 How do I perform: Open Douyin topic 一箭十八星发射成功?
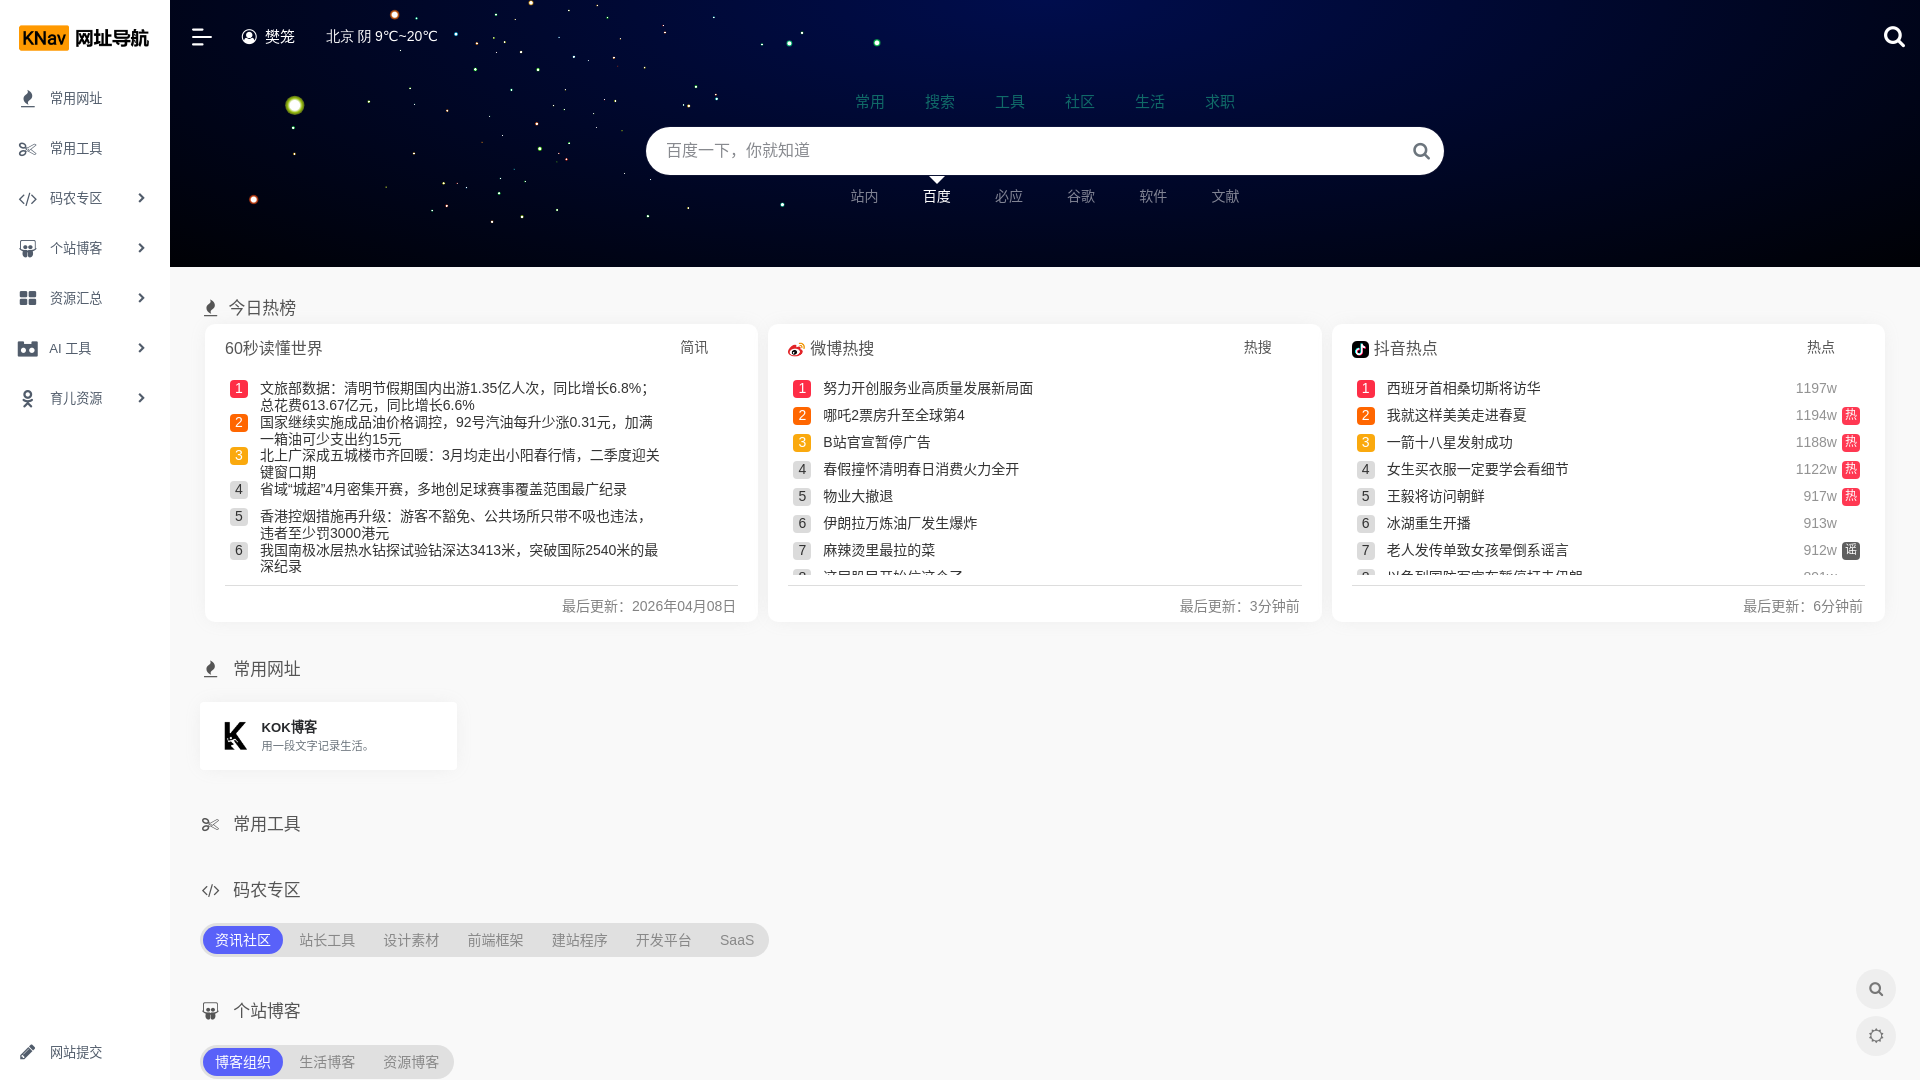tap(1450, 442)
